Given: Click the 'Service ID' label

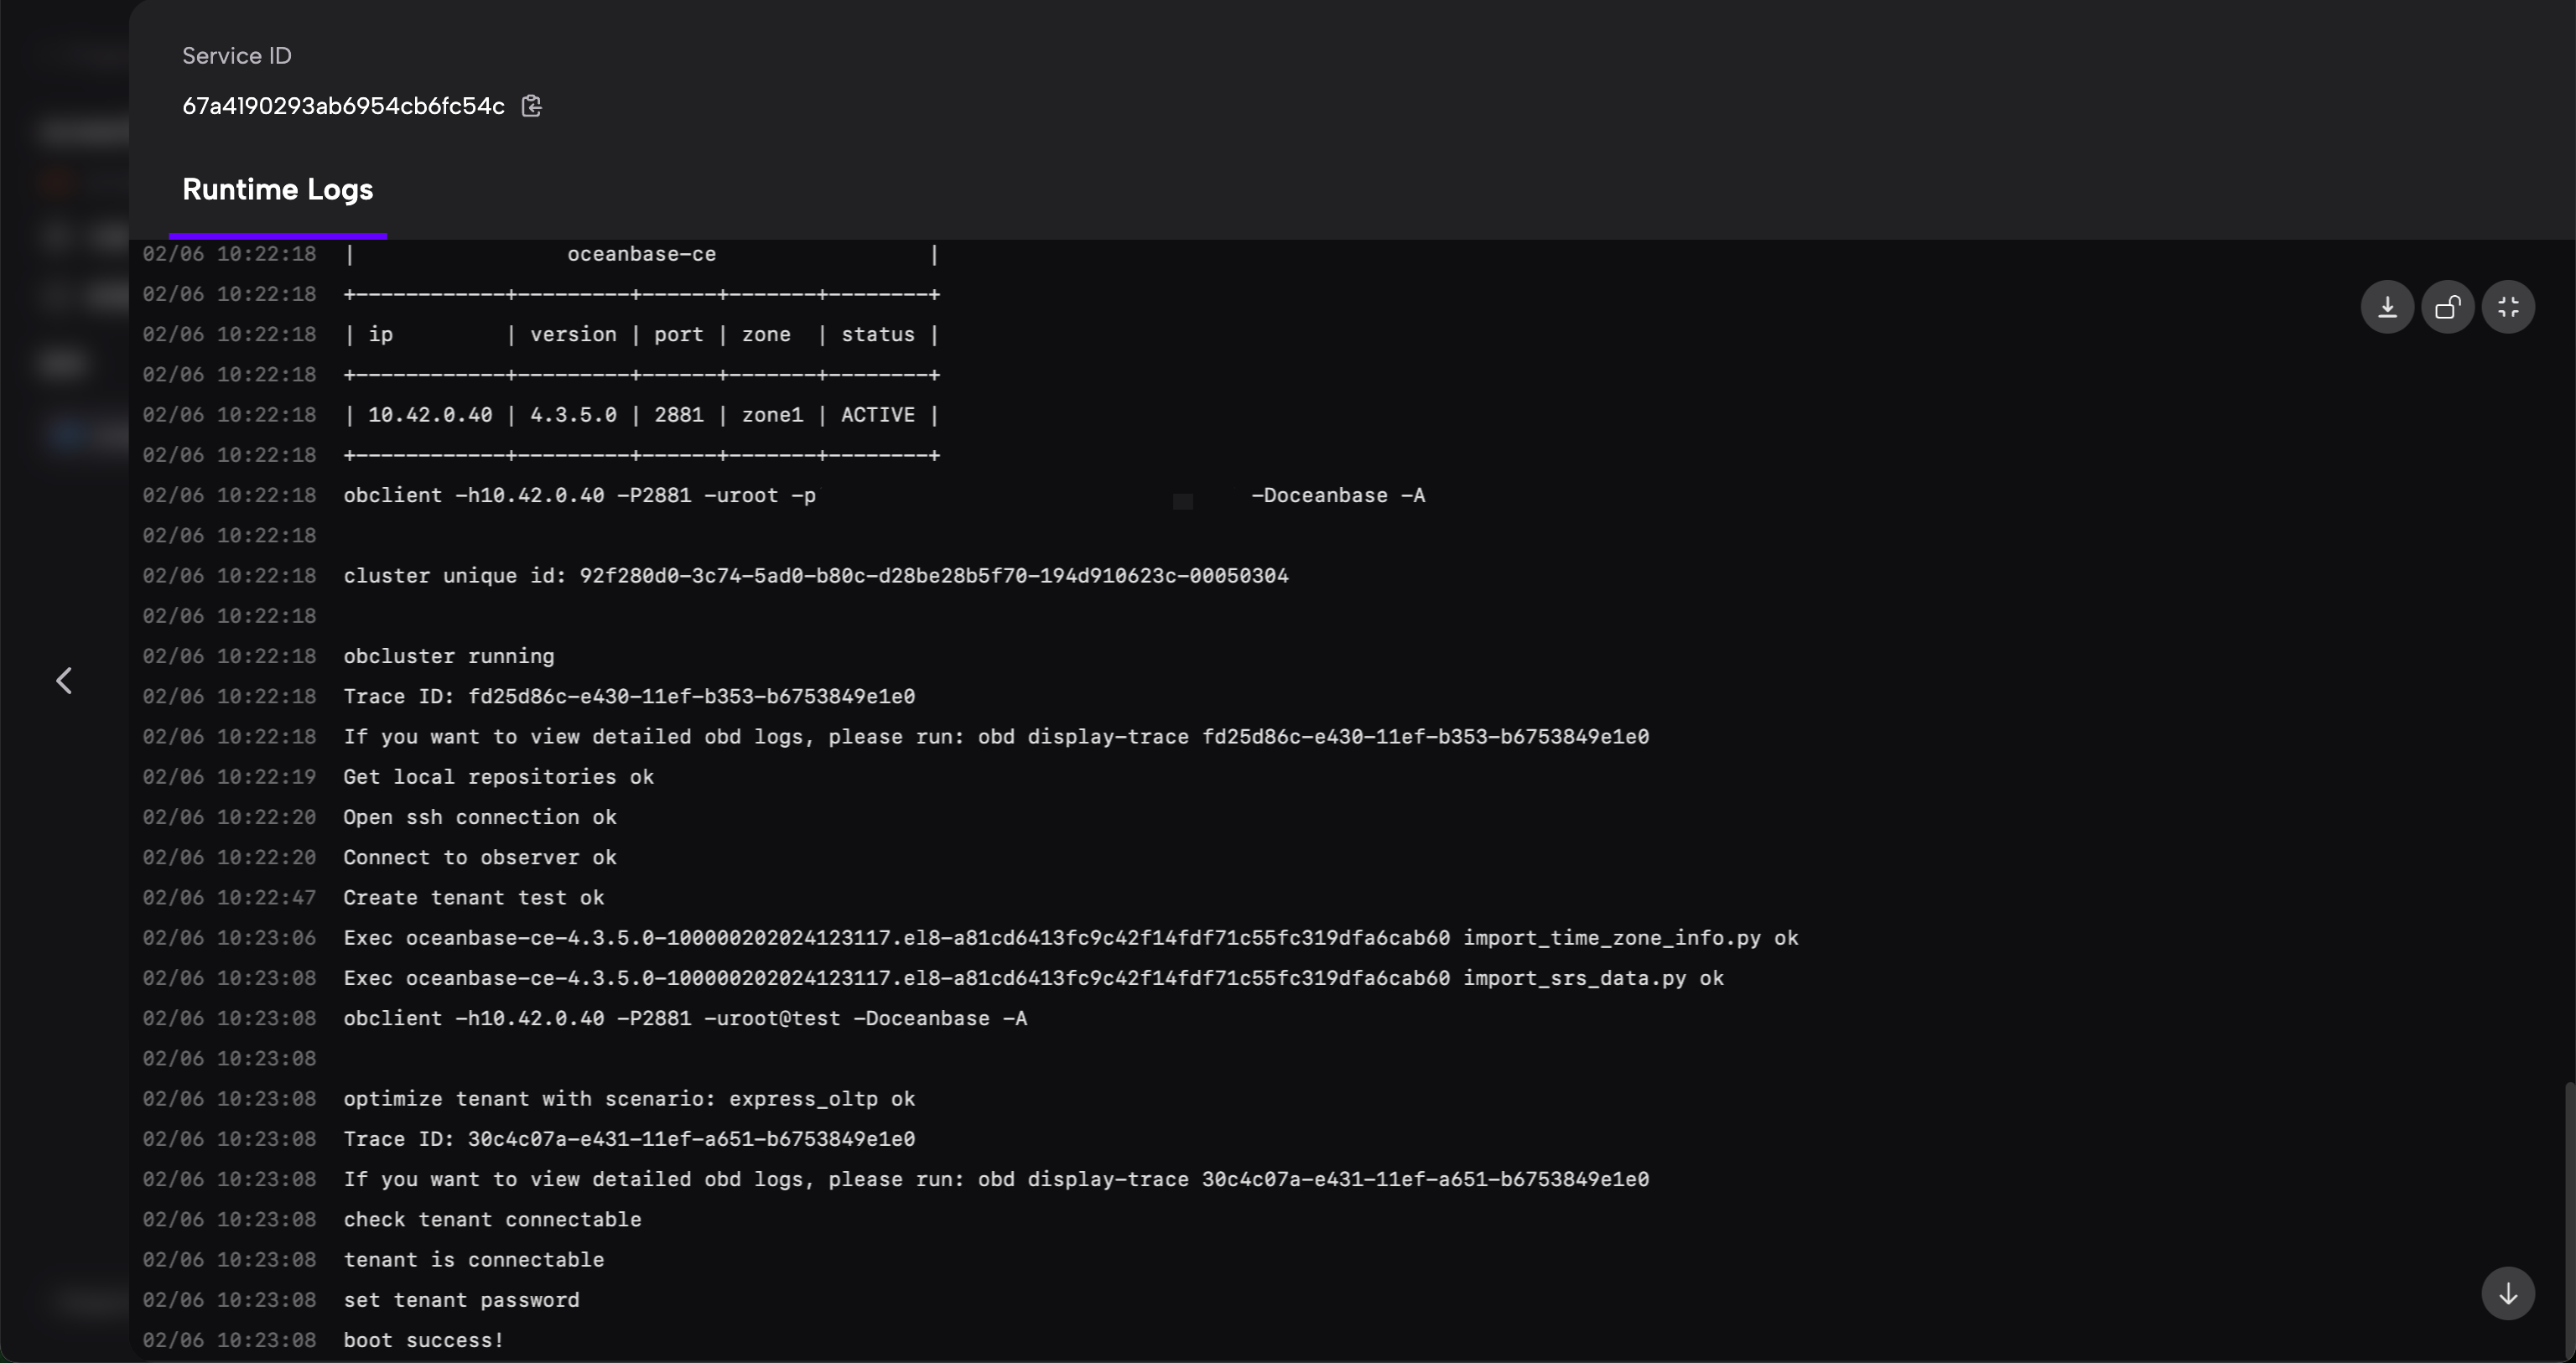Looking at the screenshot, I should pos(237,56).
